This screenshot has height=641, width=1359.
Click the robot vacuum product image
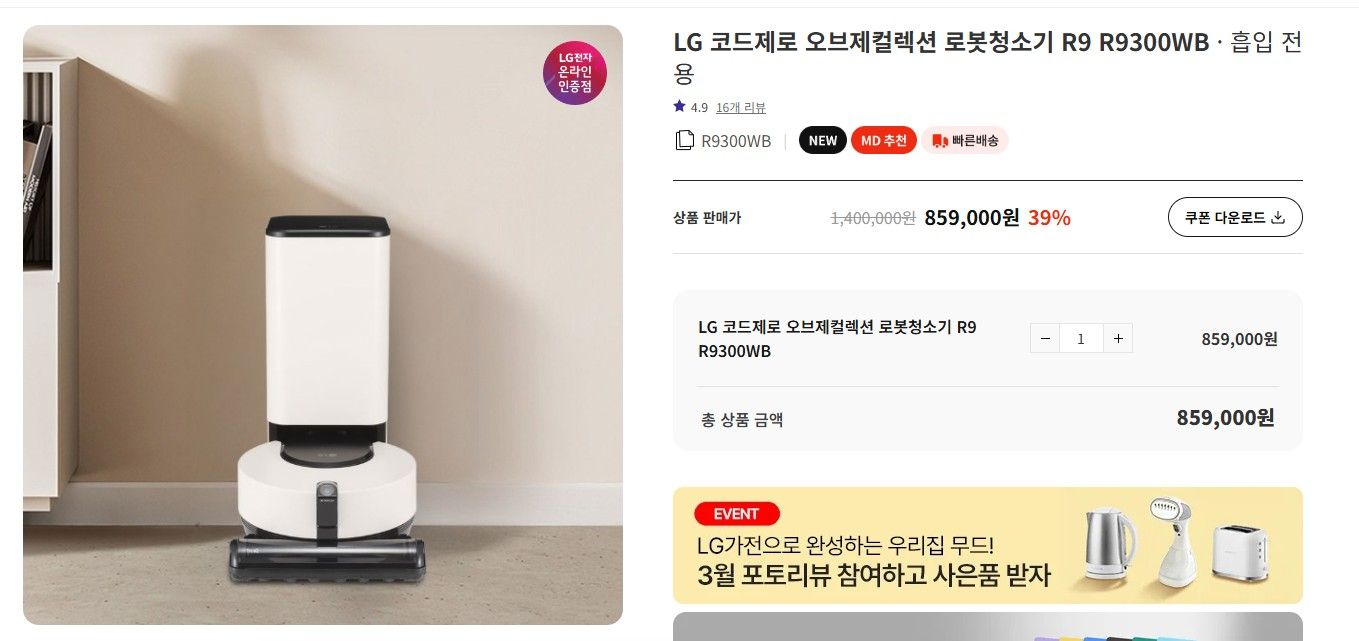point(323,325)
